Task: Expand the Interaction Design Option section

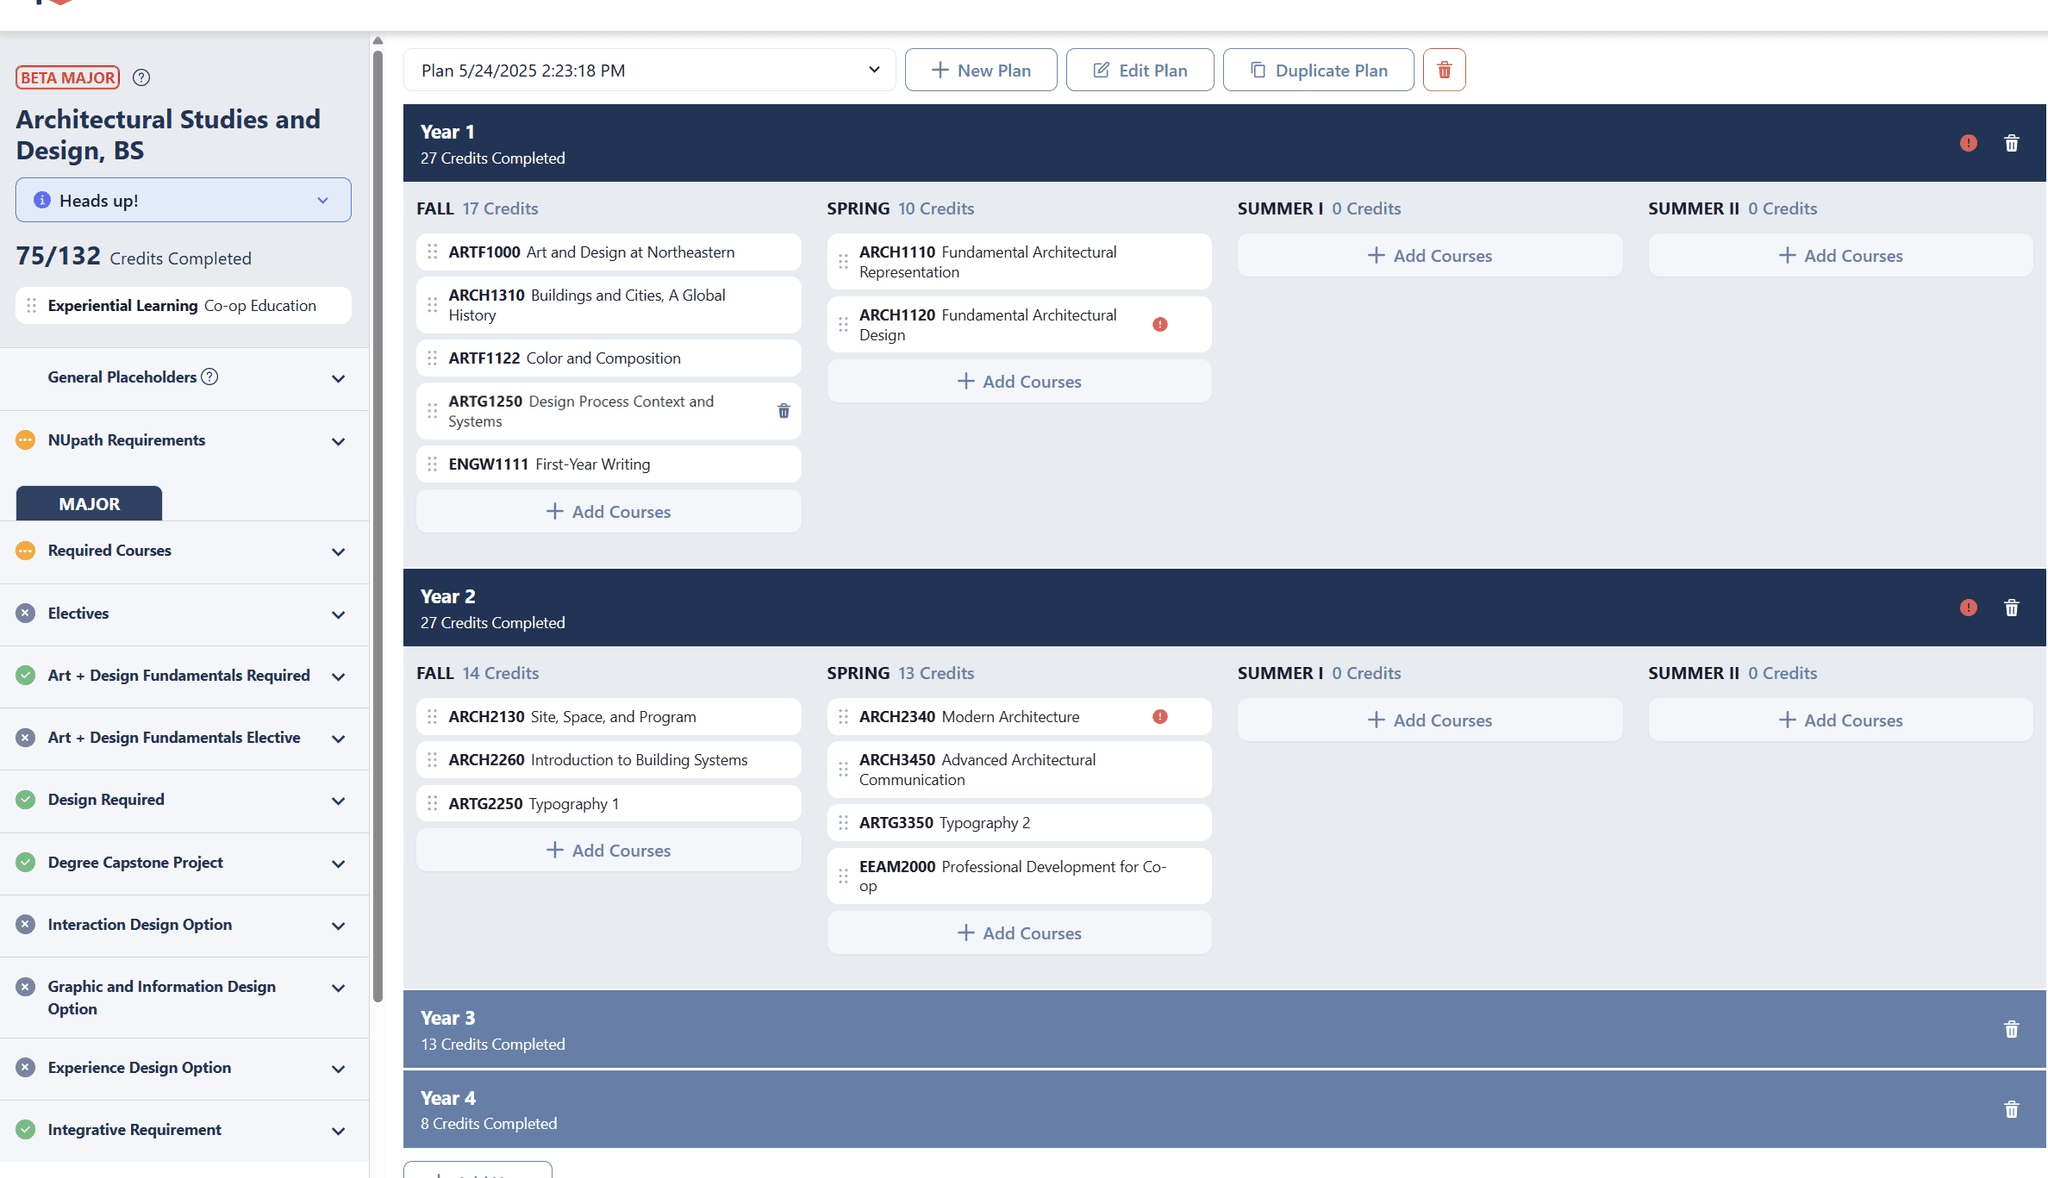Action: click(338, 926)
